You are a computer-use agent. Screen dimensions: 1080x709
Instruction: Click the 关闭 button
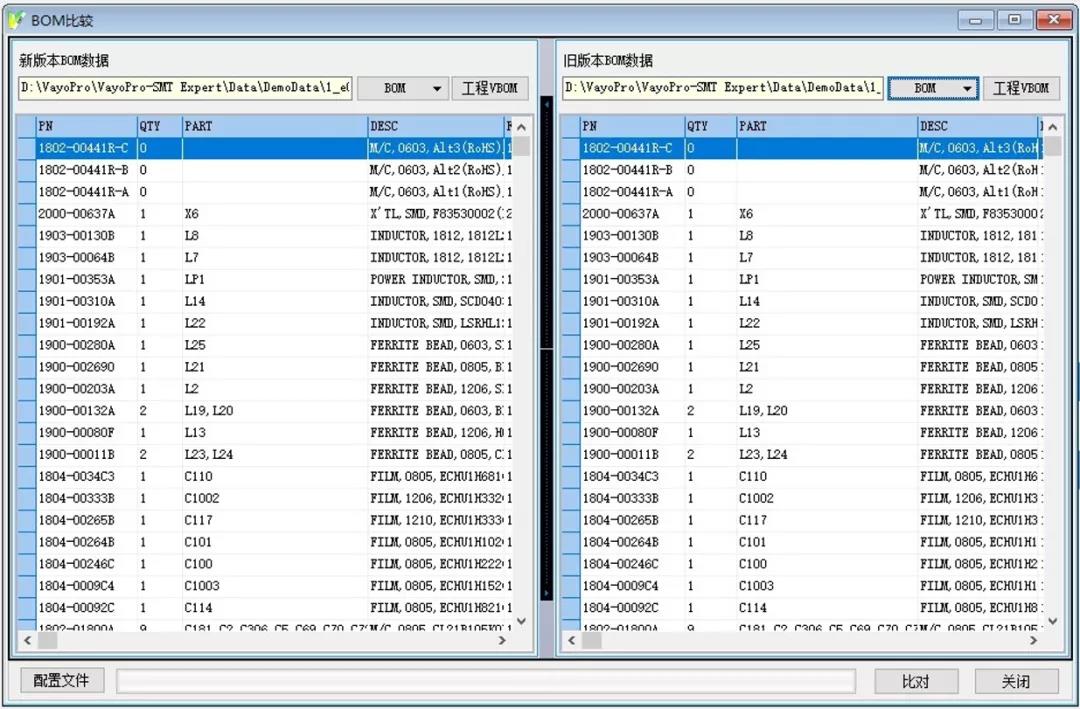click(1016, 681)
